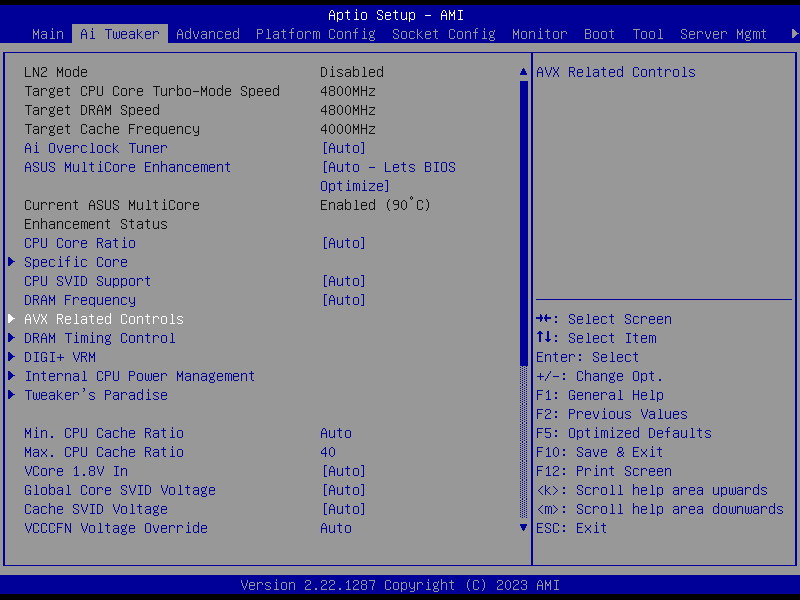This screenshot has height=600, width=800.
Task: Click ESC: Exit help line
Action: point(571,528)
